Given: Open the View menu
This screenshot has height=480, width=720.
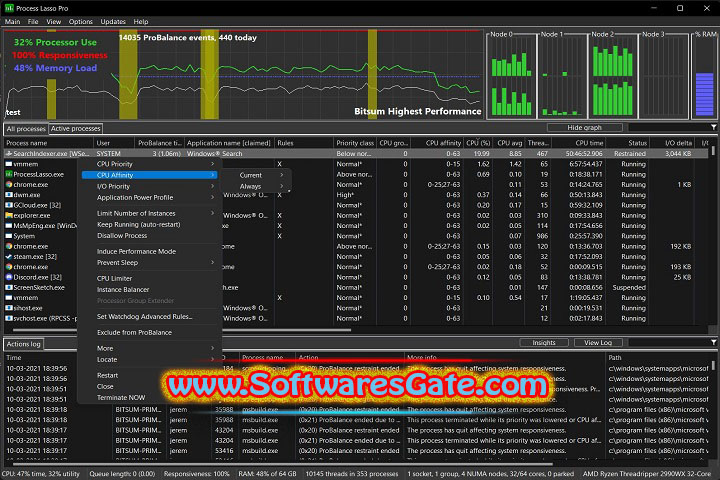Looking at the screenshot, I should [x=54, y=22].
